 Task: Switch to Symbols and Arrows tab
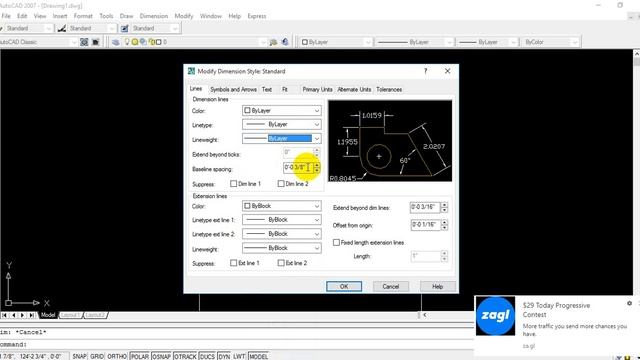click(233, 89)
